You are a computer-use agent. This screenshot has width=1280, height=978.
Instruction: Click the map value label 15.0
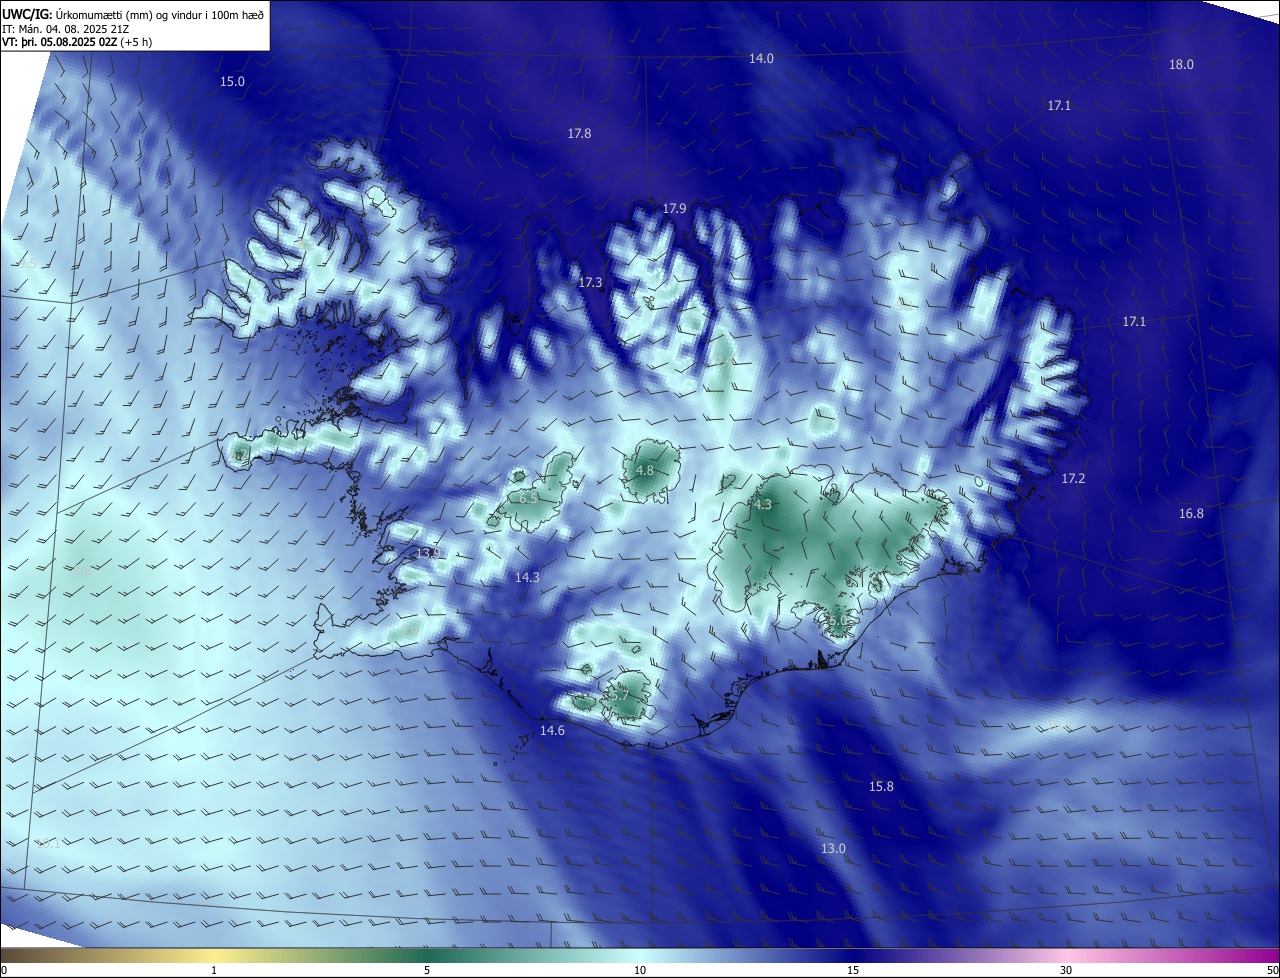232,81
